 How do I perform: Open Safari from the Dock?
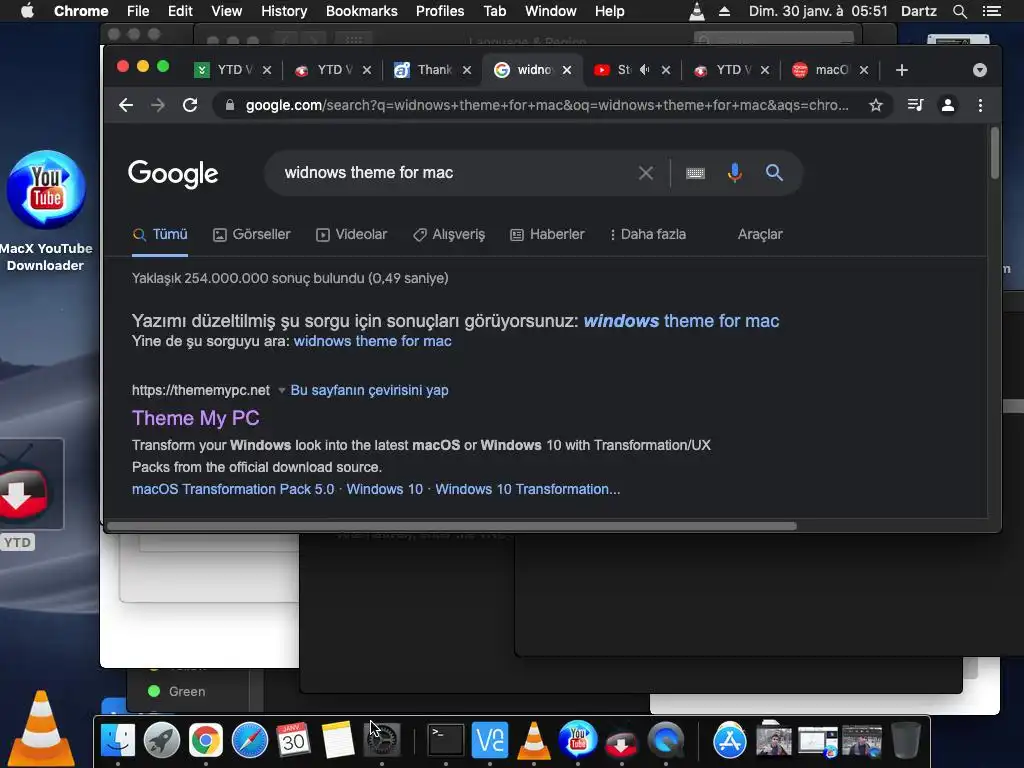(x=249, y=741)
